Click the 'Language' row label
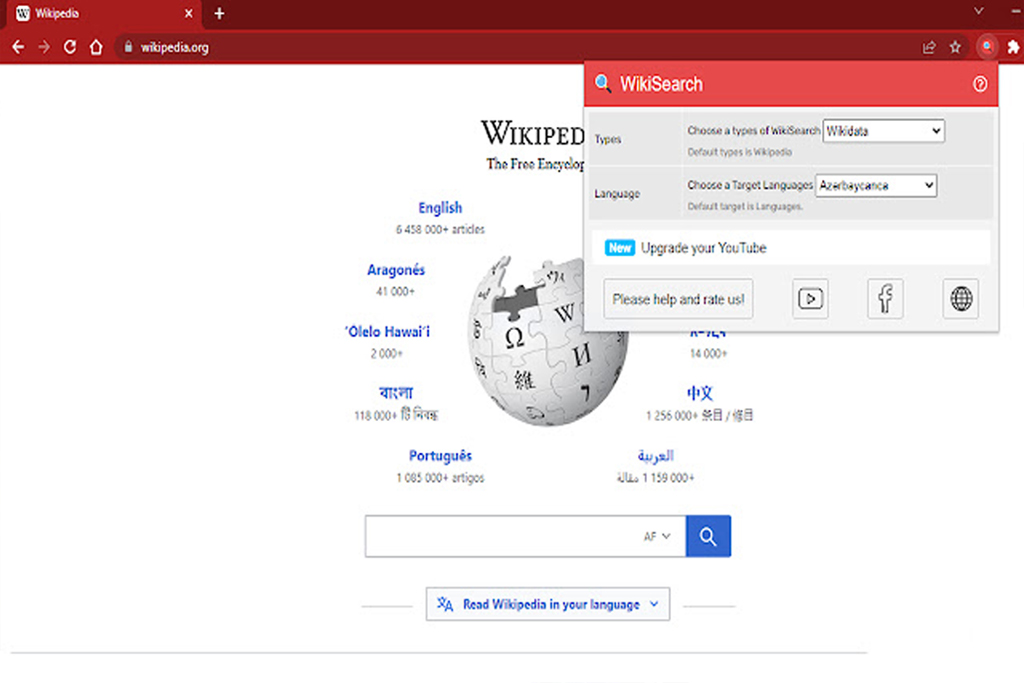1024x683 pixels. click(x=617, y=194)
